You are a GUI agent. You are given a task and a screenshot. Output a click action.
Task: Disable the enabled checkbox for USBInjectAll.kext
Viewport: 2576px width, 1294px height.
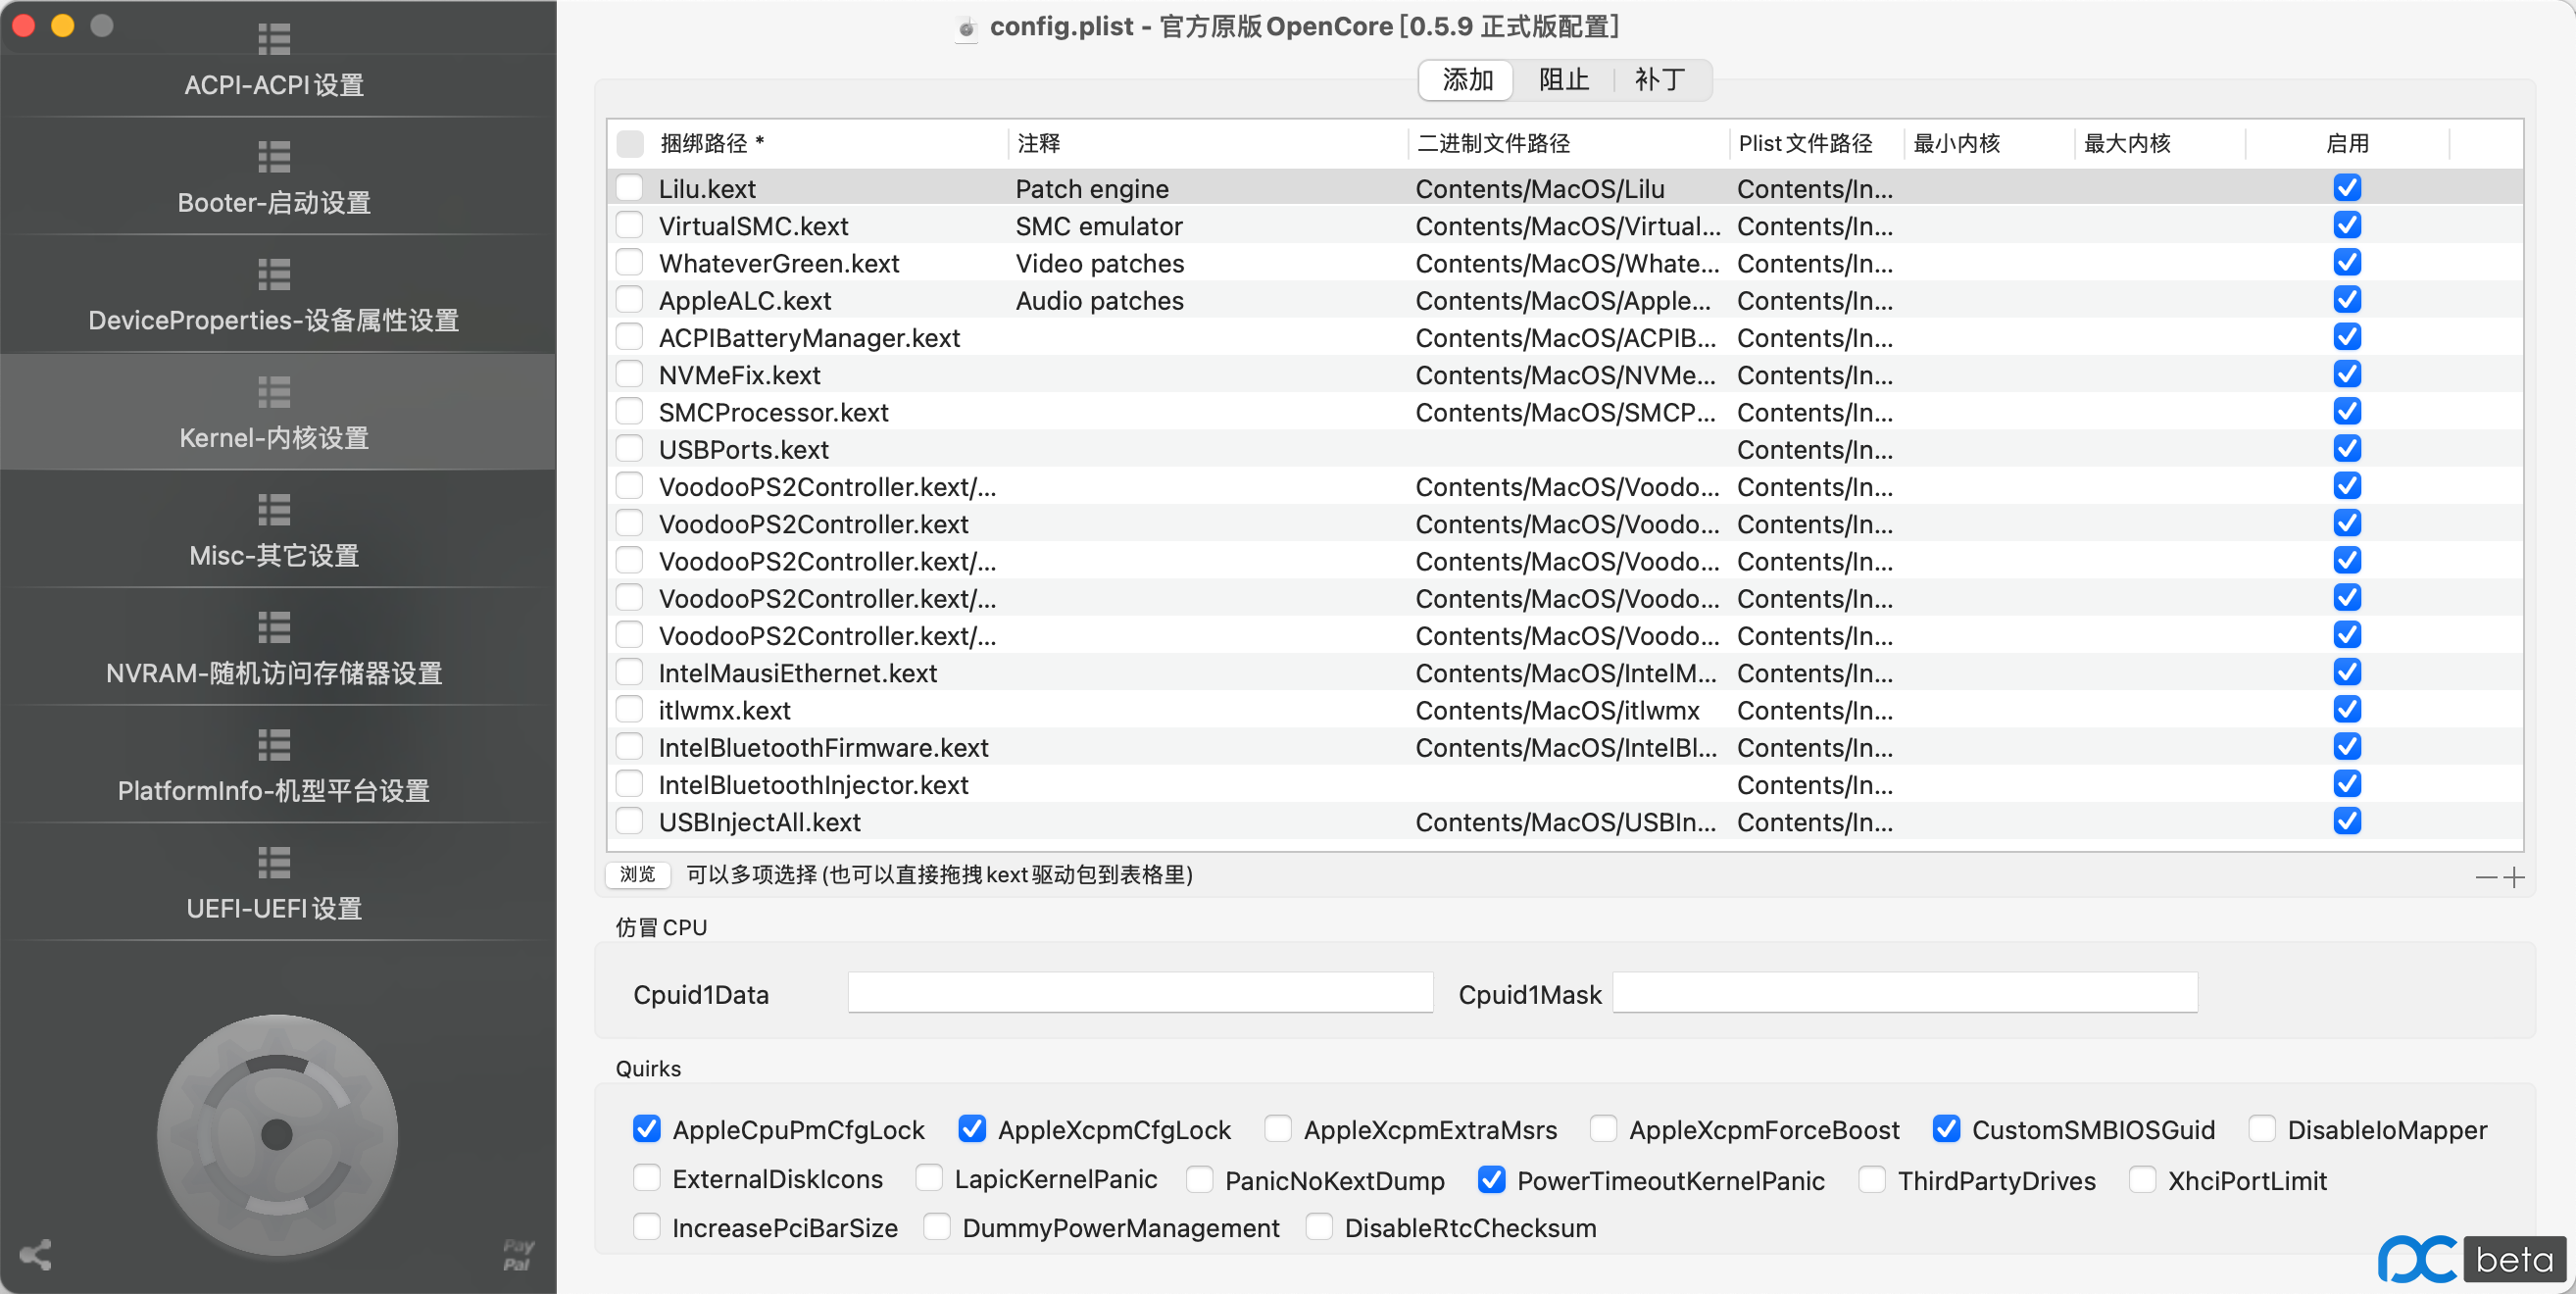[x=2347, y=821]
